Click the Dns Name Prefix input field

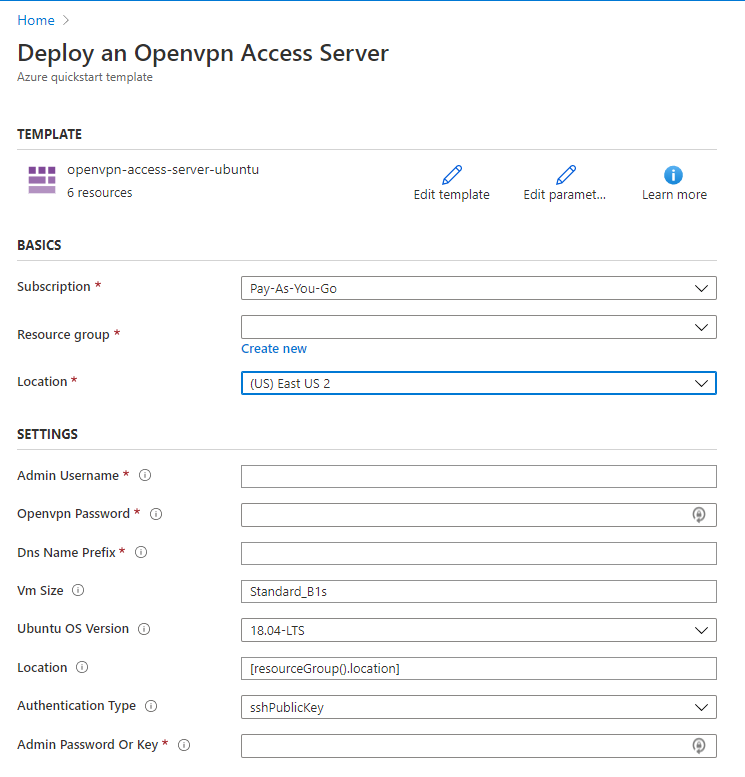click(x=478, y=553)
